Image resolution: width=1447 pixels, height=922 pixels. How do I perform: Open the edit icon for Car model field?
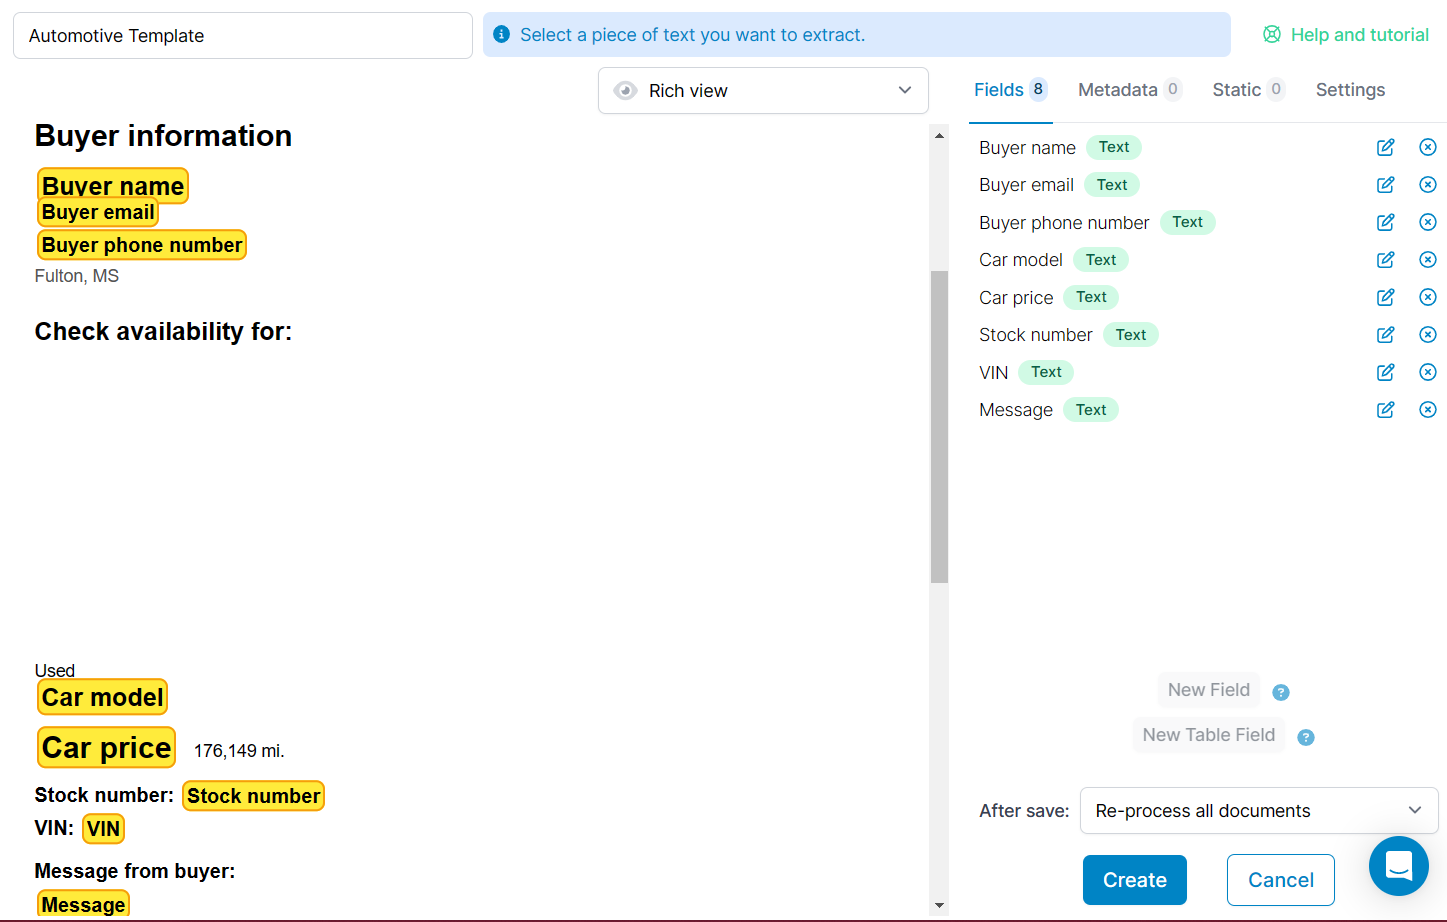point(1385,259)
